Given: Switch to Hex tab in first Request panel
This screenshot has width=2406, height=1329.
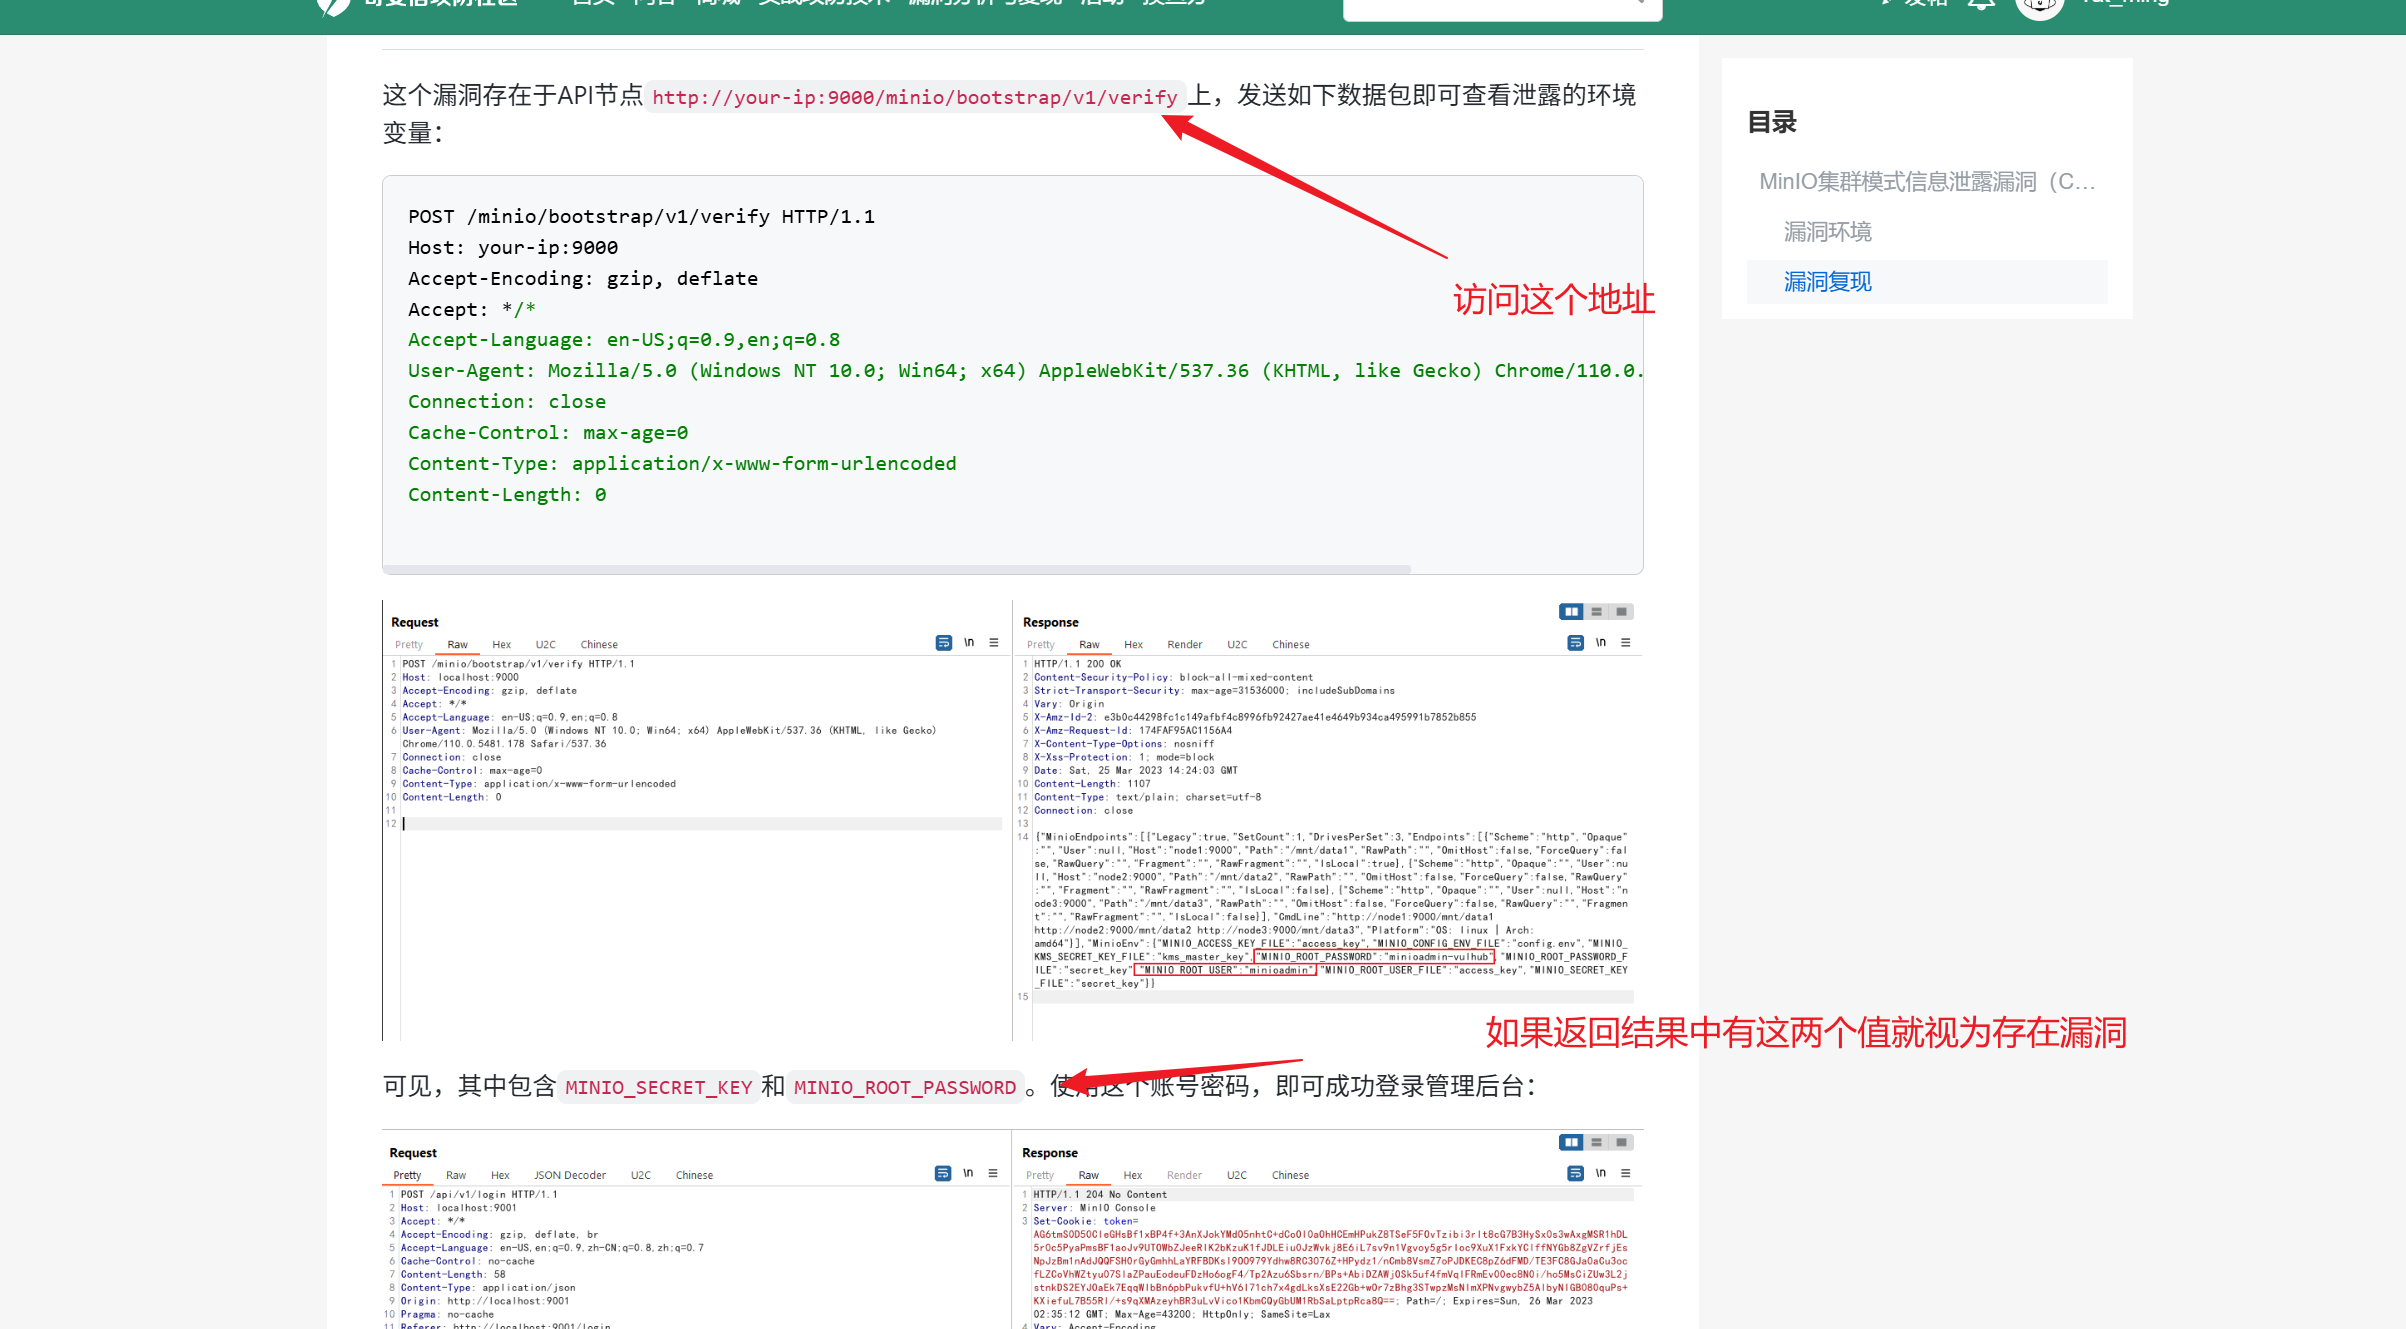Looking at the screenshot, I should tap(501, 645).
